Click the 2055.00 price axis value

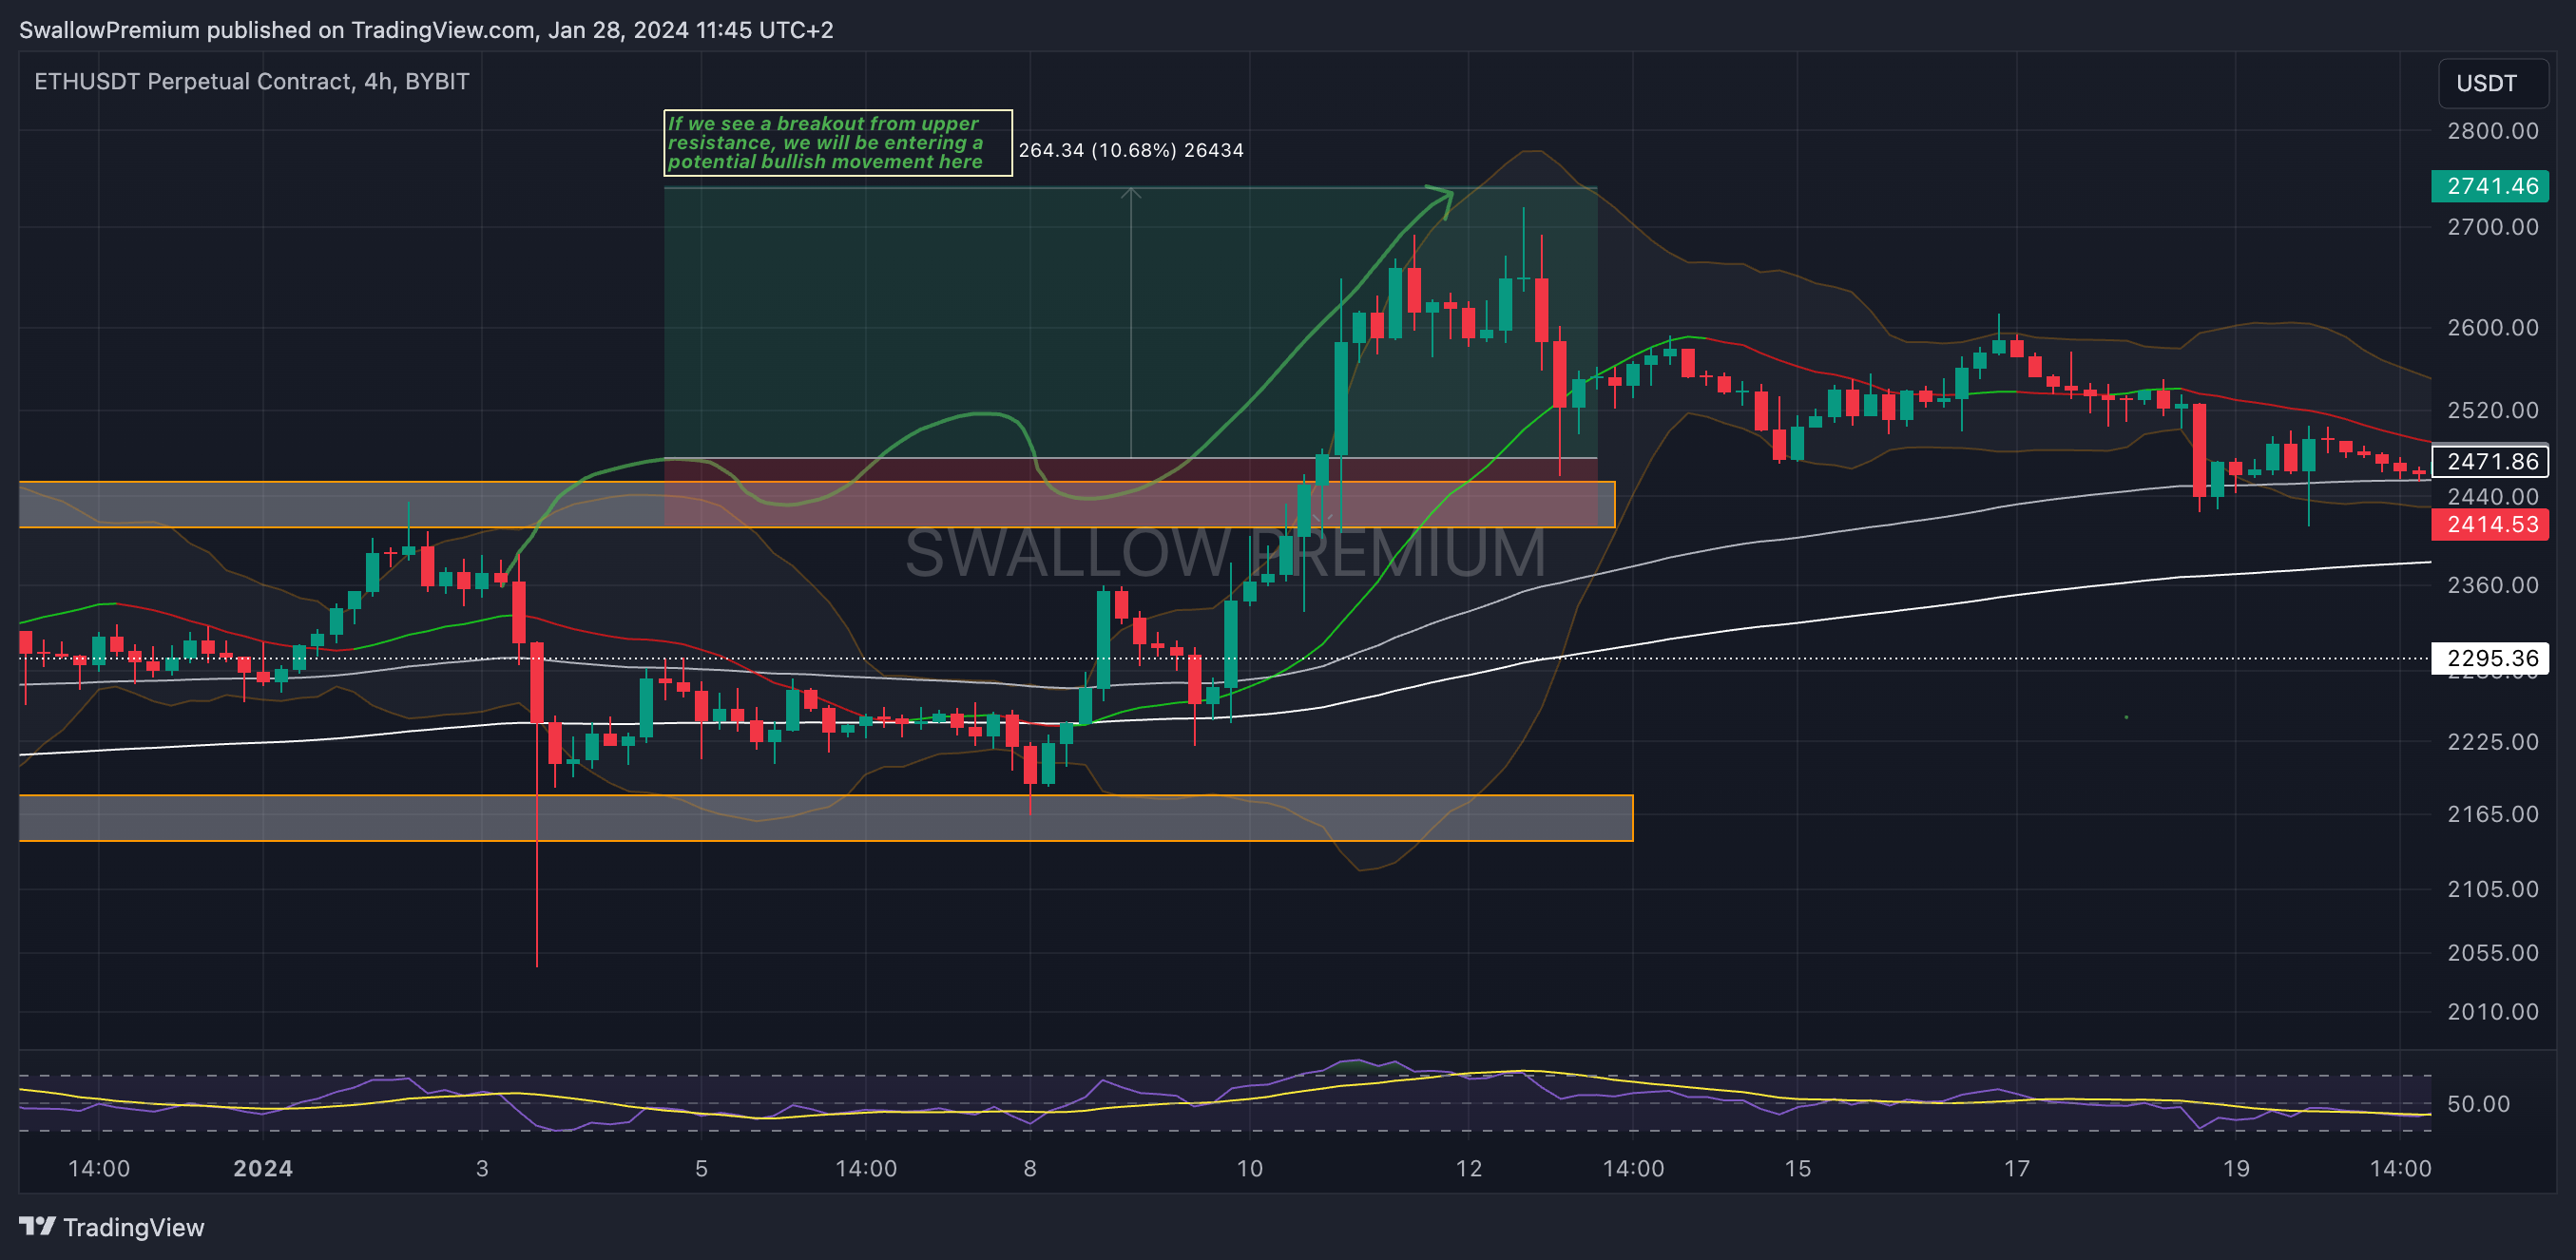2492,953
